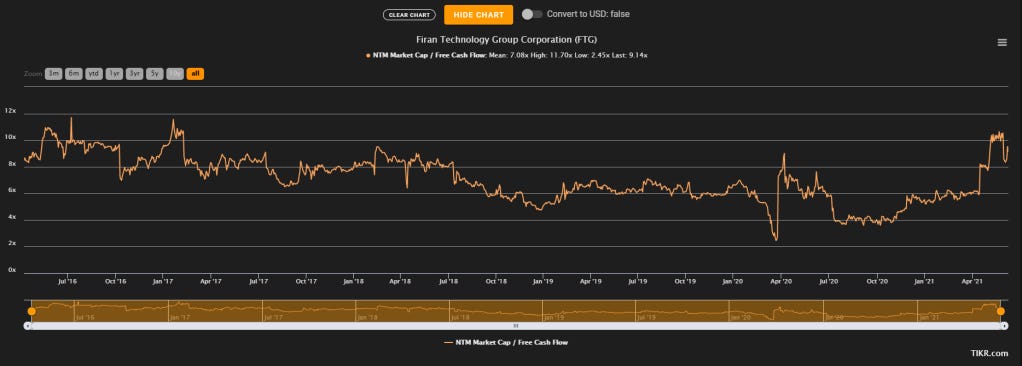Click the series stats line showing Mean 7.08x
Image resolution: width=1022 pixels, height=366 pixels.
[506, 55]
